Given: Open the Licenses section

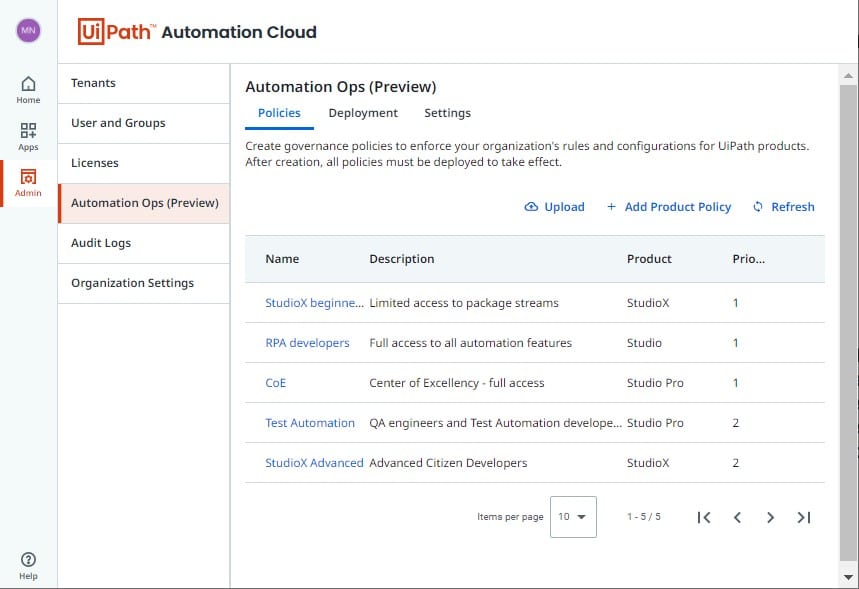Looking at the screenshot, I should (144, 163).
